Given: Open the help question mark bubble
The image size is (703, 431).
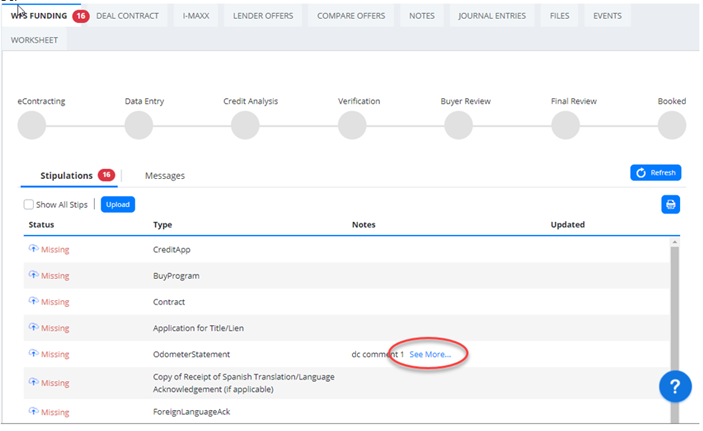Looking at the screenshot, I should (x=675, y=386).
